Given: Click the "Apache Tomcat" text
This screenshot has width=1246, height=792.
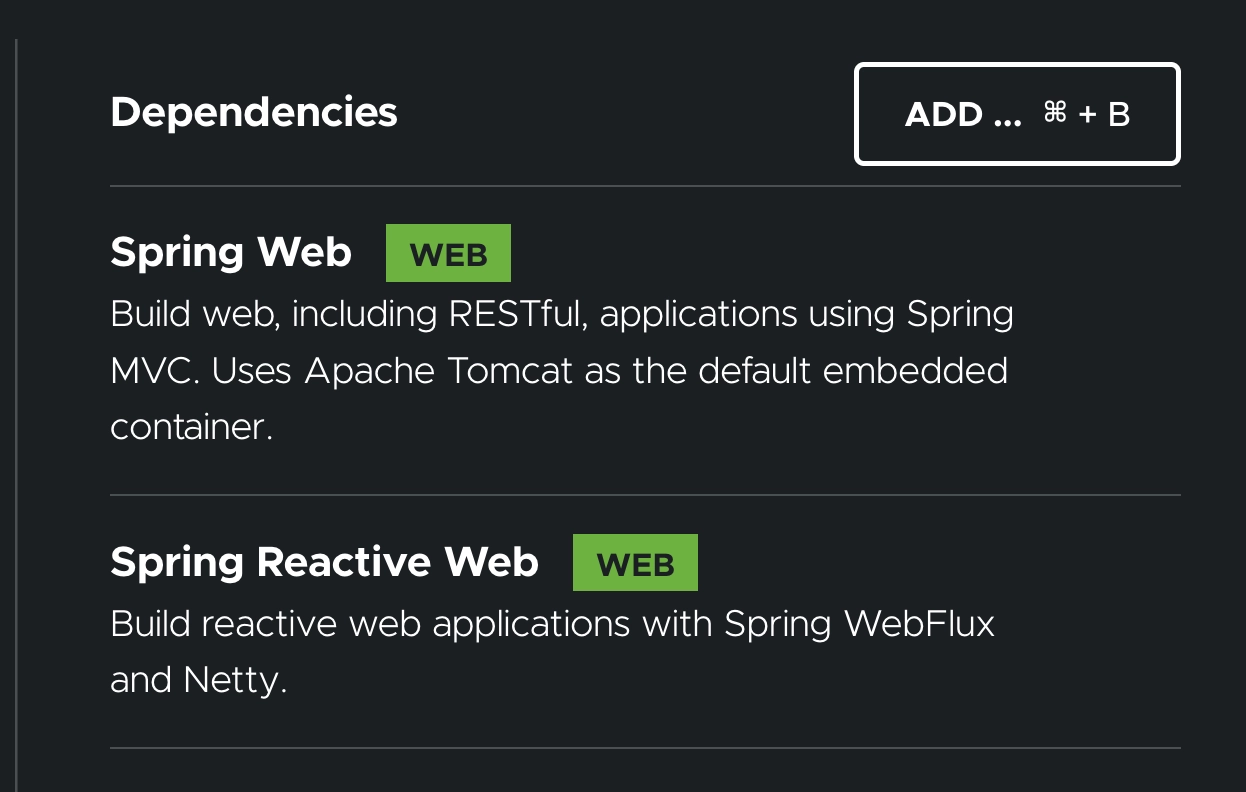Looking at the screenshot, I should point(439,371).
